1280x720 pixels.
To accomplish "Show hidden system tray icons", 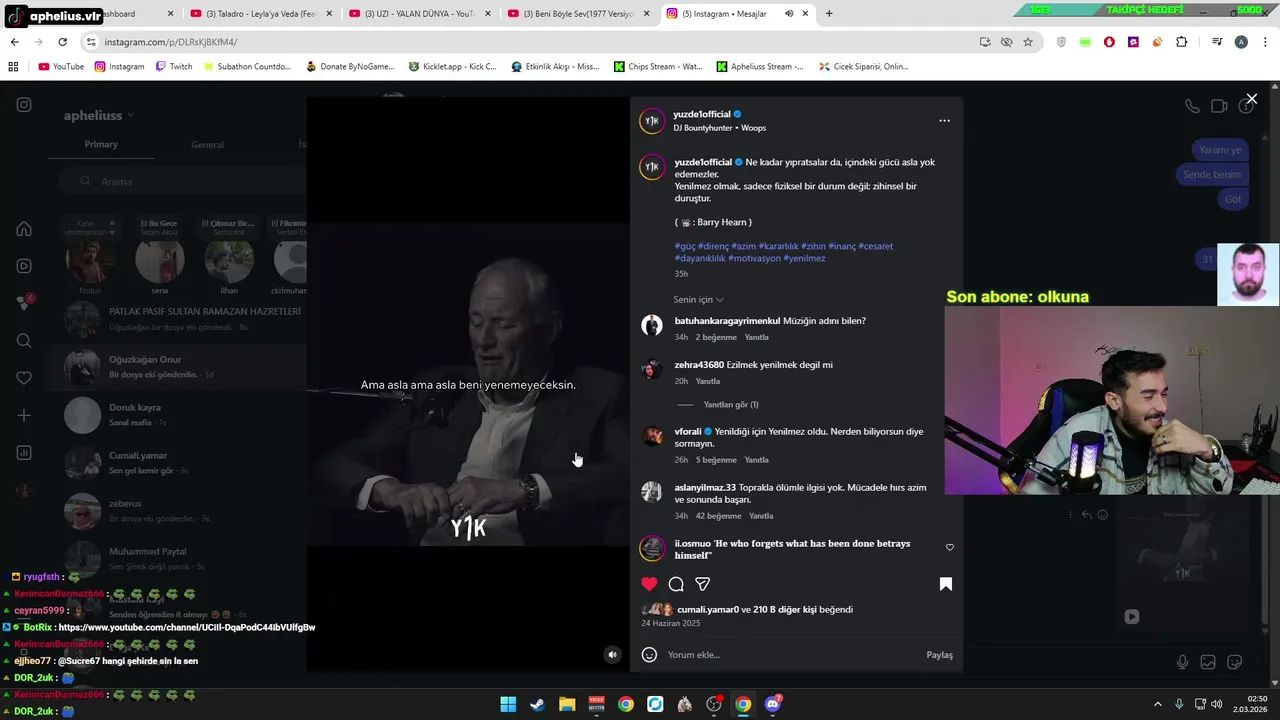I will point(1157,704).
